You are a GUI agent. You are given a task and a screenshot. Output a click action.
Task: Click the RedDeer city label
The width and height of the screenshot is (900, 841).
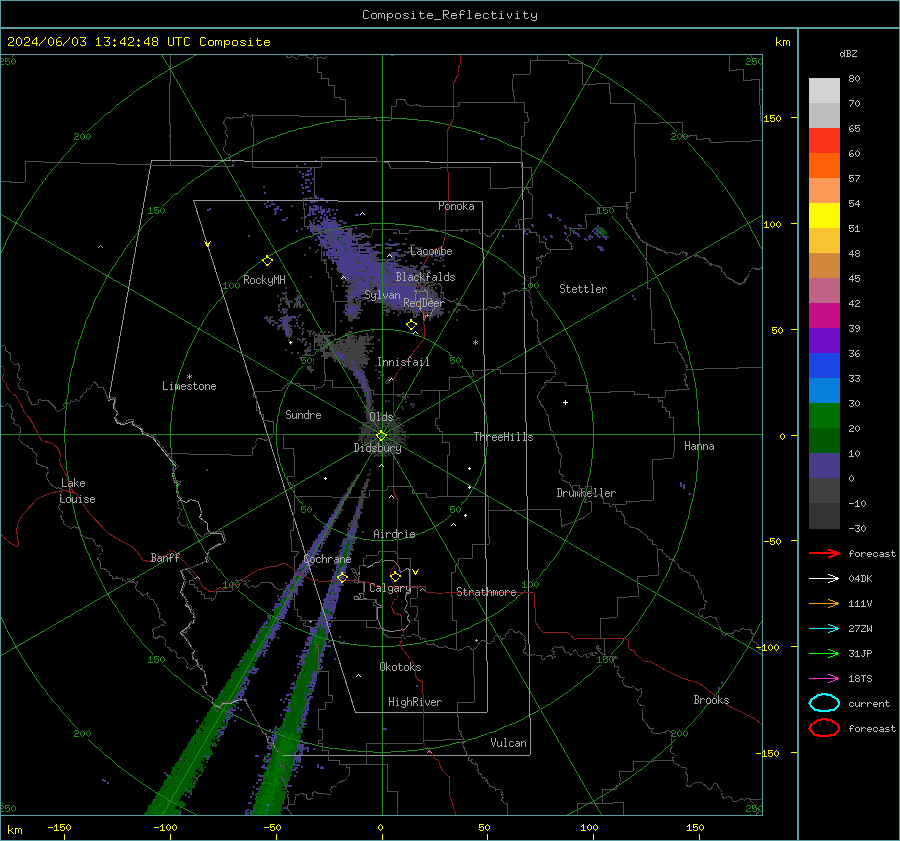424,303
